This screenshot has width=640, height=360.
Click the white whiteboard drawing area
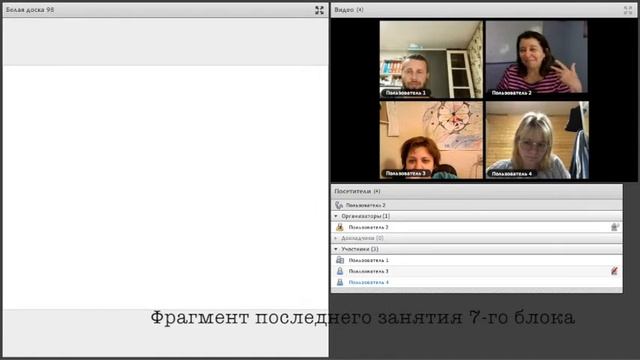(165, 187)
